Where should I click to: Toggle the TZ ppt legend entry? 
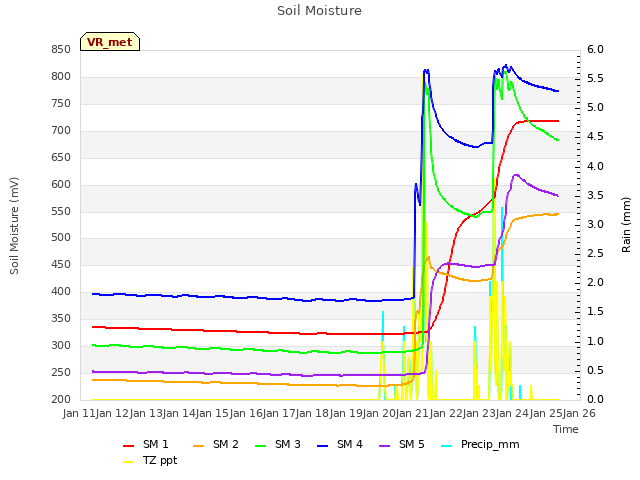(x=150, y=460)
